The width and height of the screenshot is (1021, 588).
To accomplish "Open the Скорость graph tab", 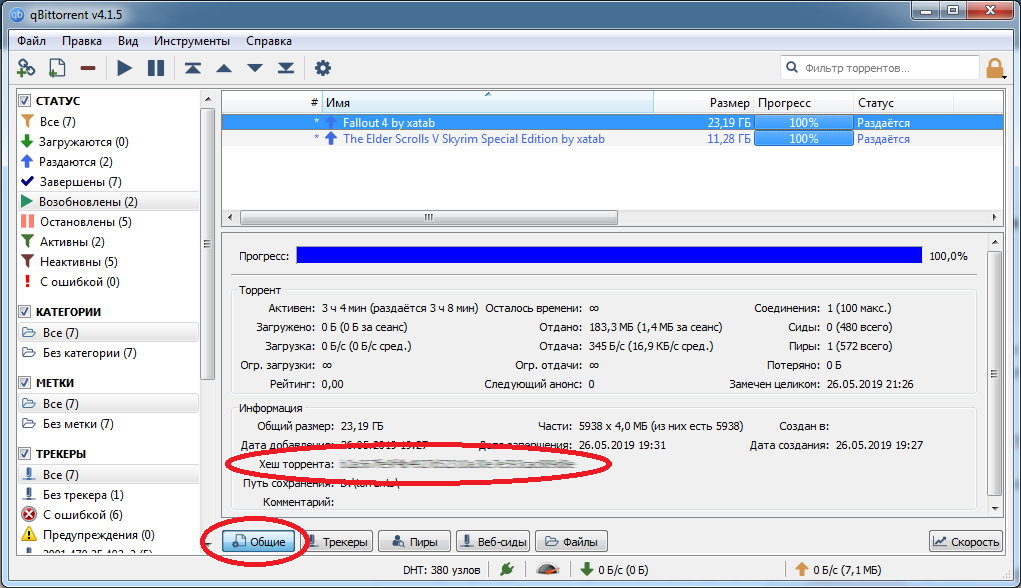I will coord(965,542).
